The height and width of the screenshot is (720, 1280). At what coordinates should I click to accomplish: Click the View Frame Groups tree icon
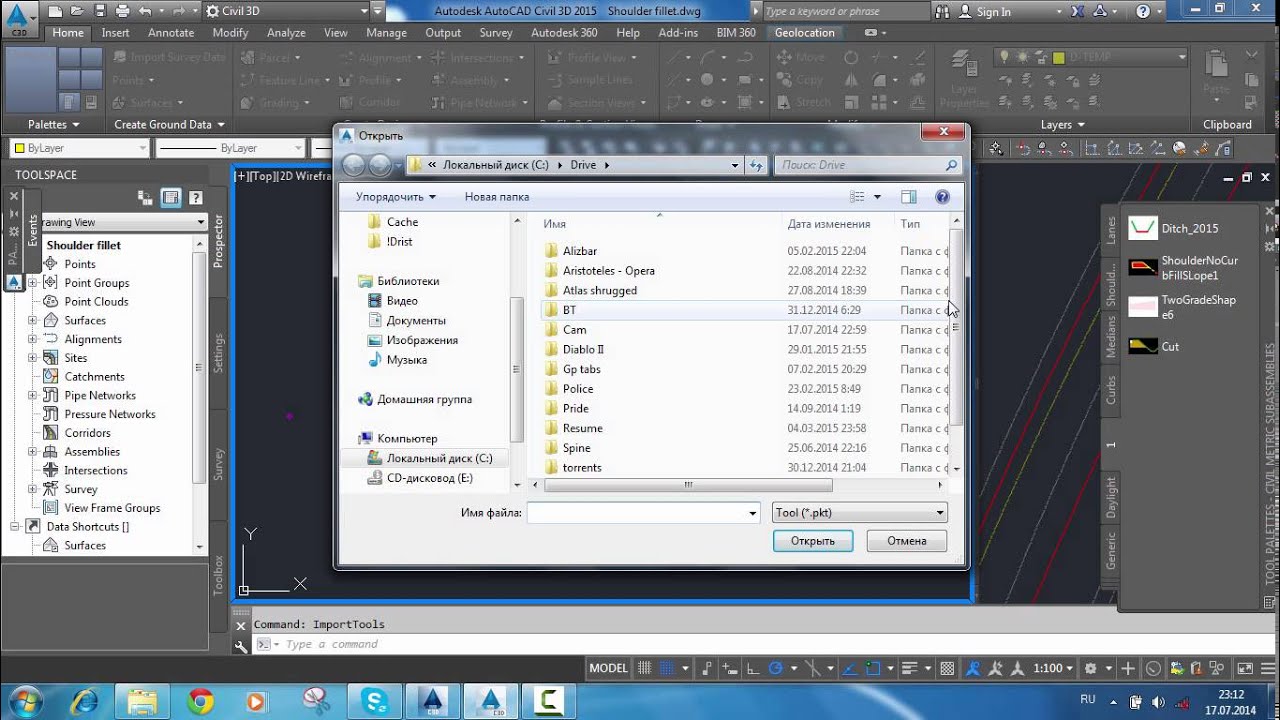[50, 508]
